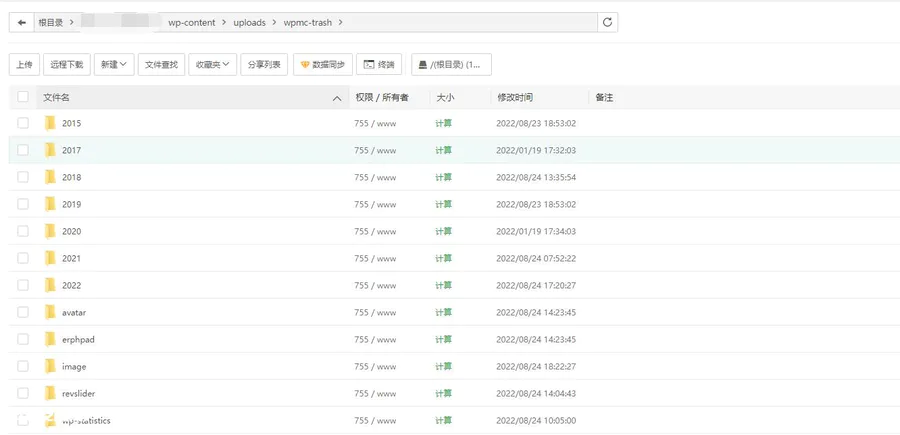Sort by 大小 column header
The width and height of the screenshot is (900, 435).
point(445,98)
